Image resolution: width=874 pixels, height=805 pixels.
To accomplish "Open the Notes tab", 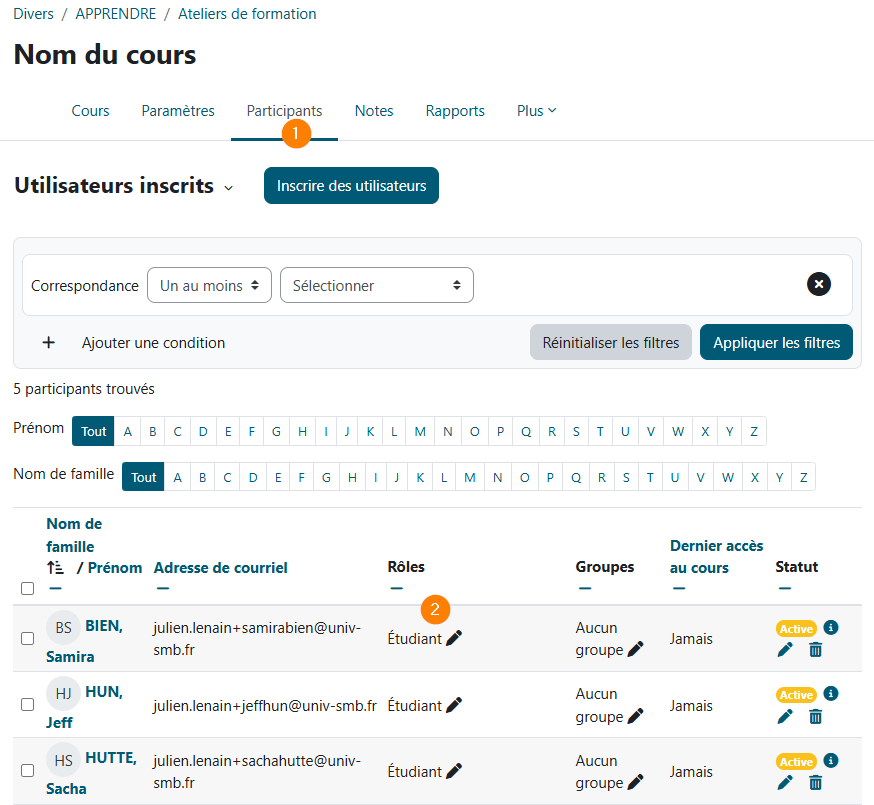I will point(374,110).
